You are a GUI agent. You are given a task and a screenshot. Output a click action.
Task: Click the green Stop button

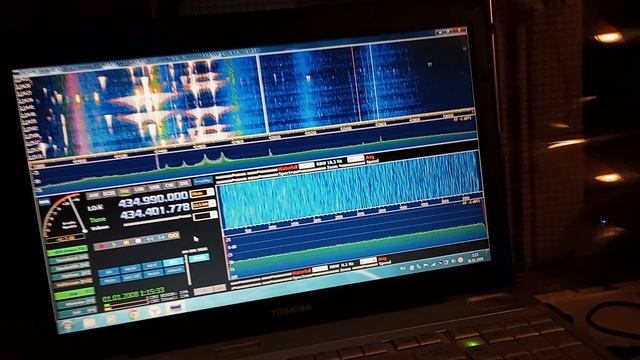coord(76,293)
